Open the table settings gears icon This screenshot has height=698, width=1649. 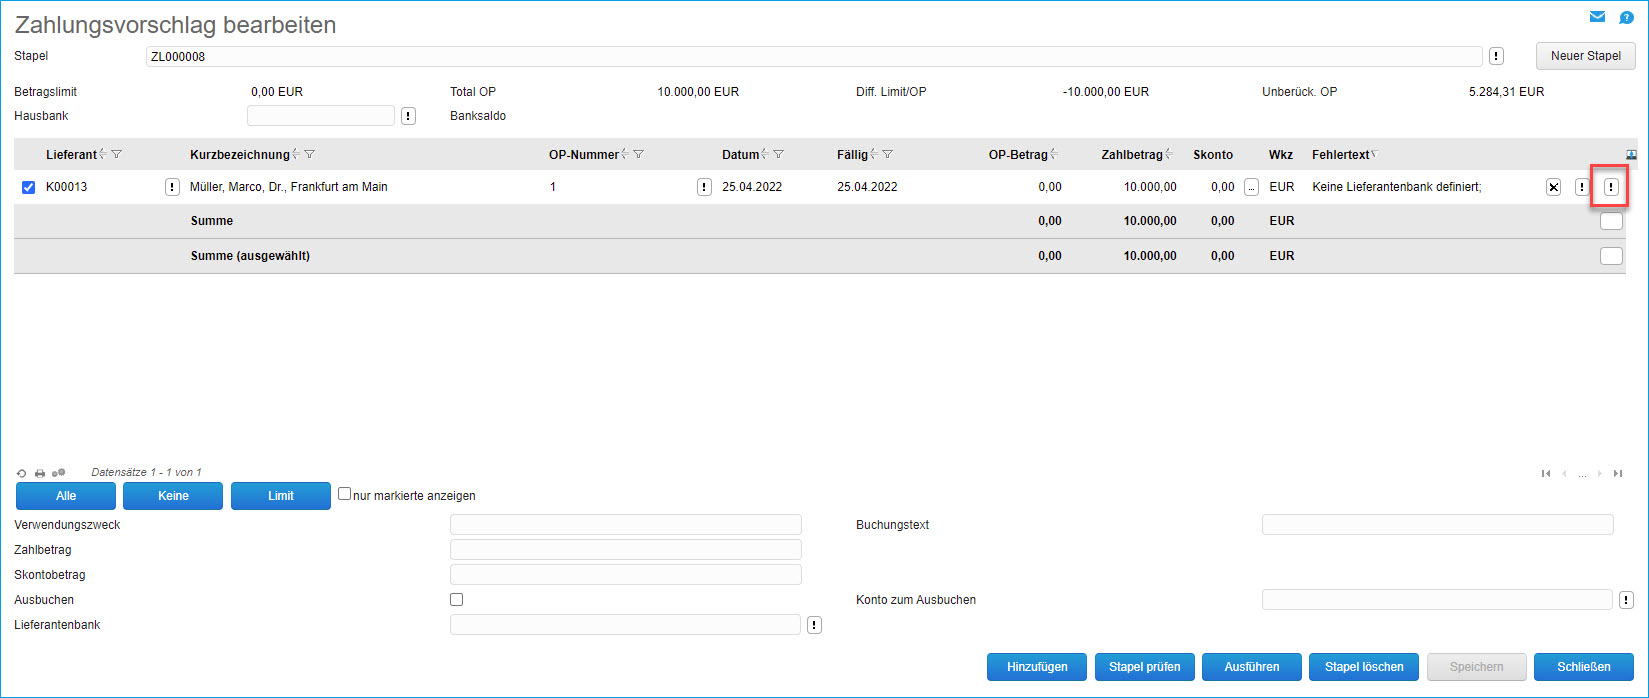click(x=59, y=473)
